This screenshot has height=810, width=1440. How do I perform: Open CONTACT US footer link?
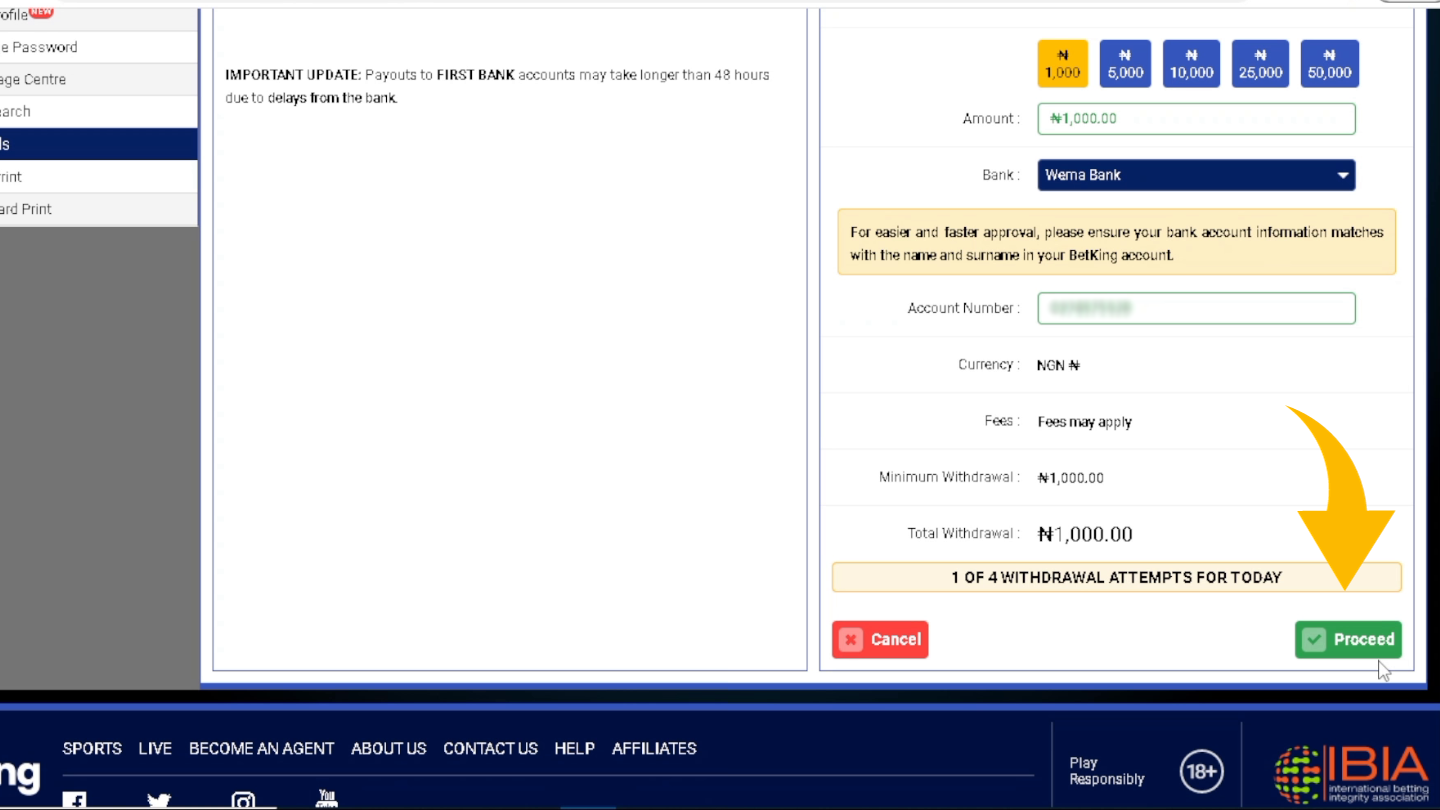490,749
